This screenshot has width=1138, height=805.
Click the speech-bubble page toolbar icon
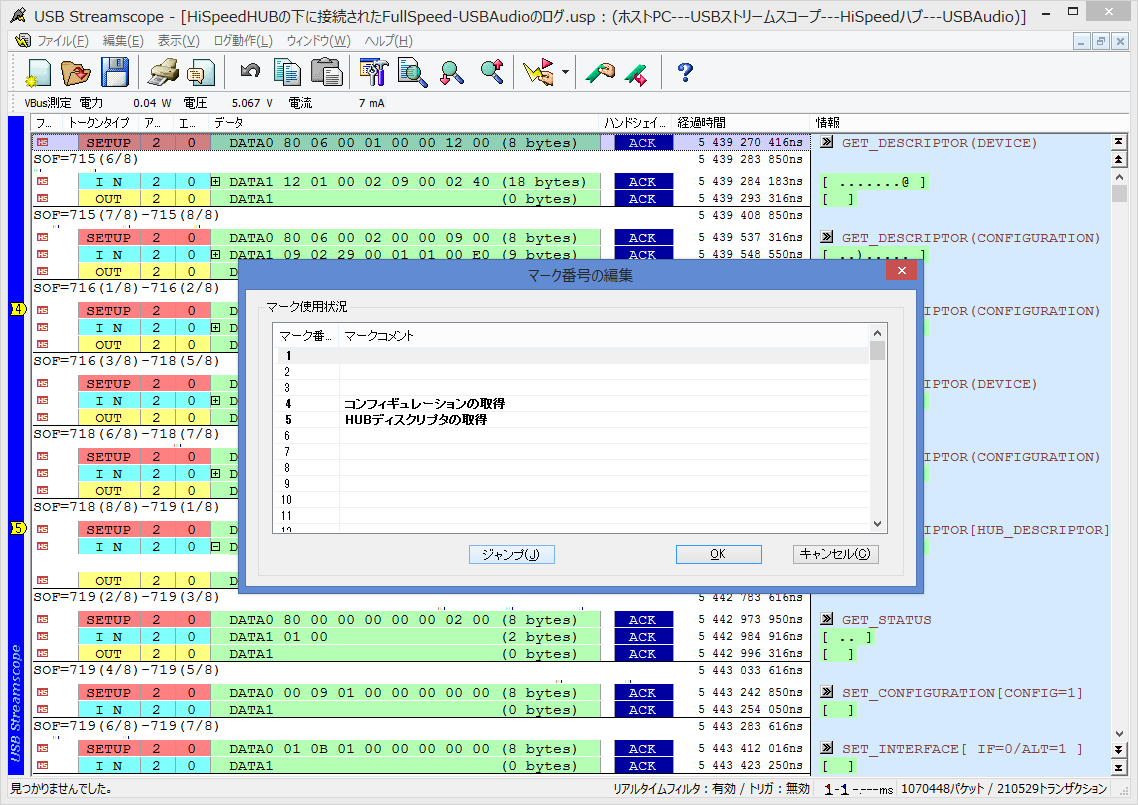pyautogui.click(x=200, y=73)
